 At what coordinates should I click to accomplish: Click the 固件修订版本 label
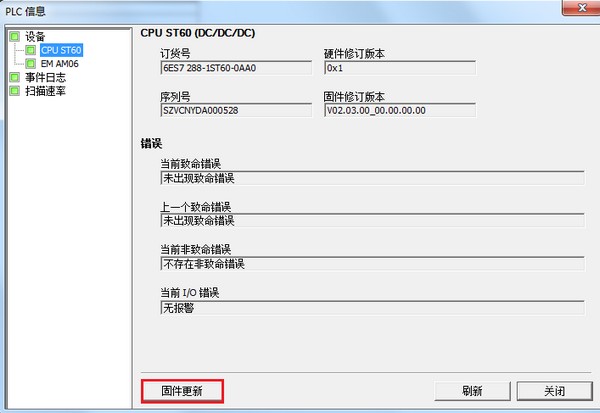(354, 96)
